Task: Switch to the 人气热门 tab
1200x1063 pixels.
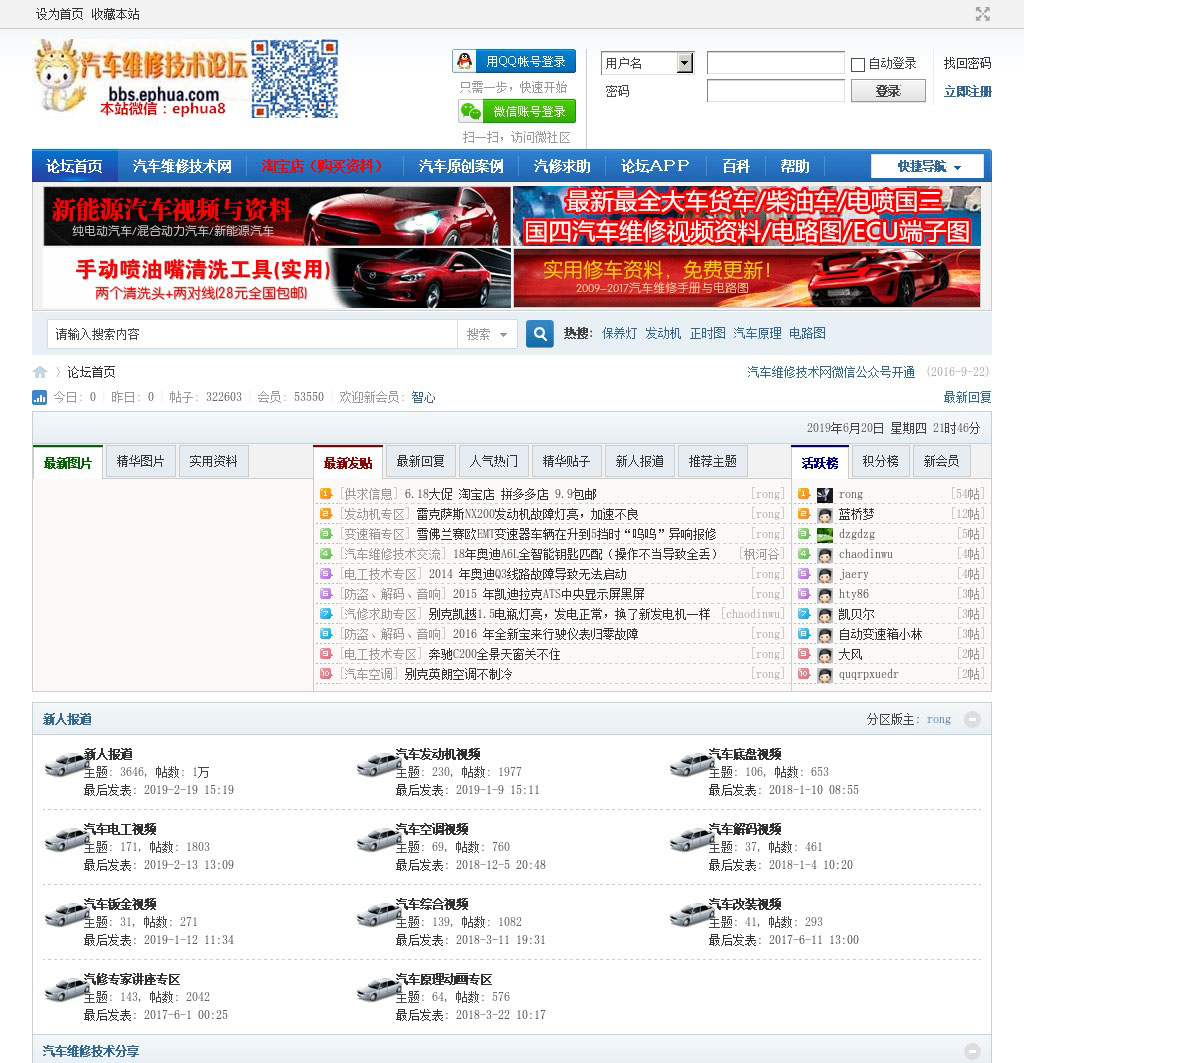Action: click(494, 462)
